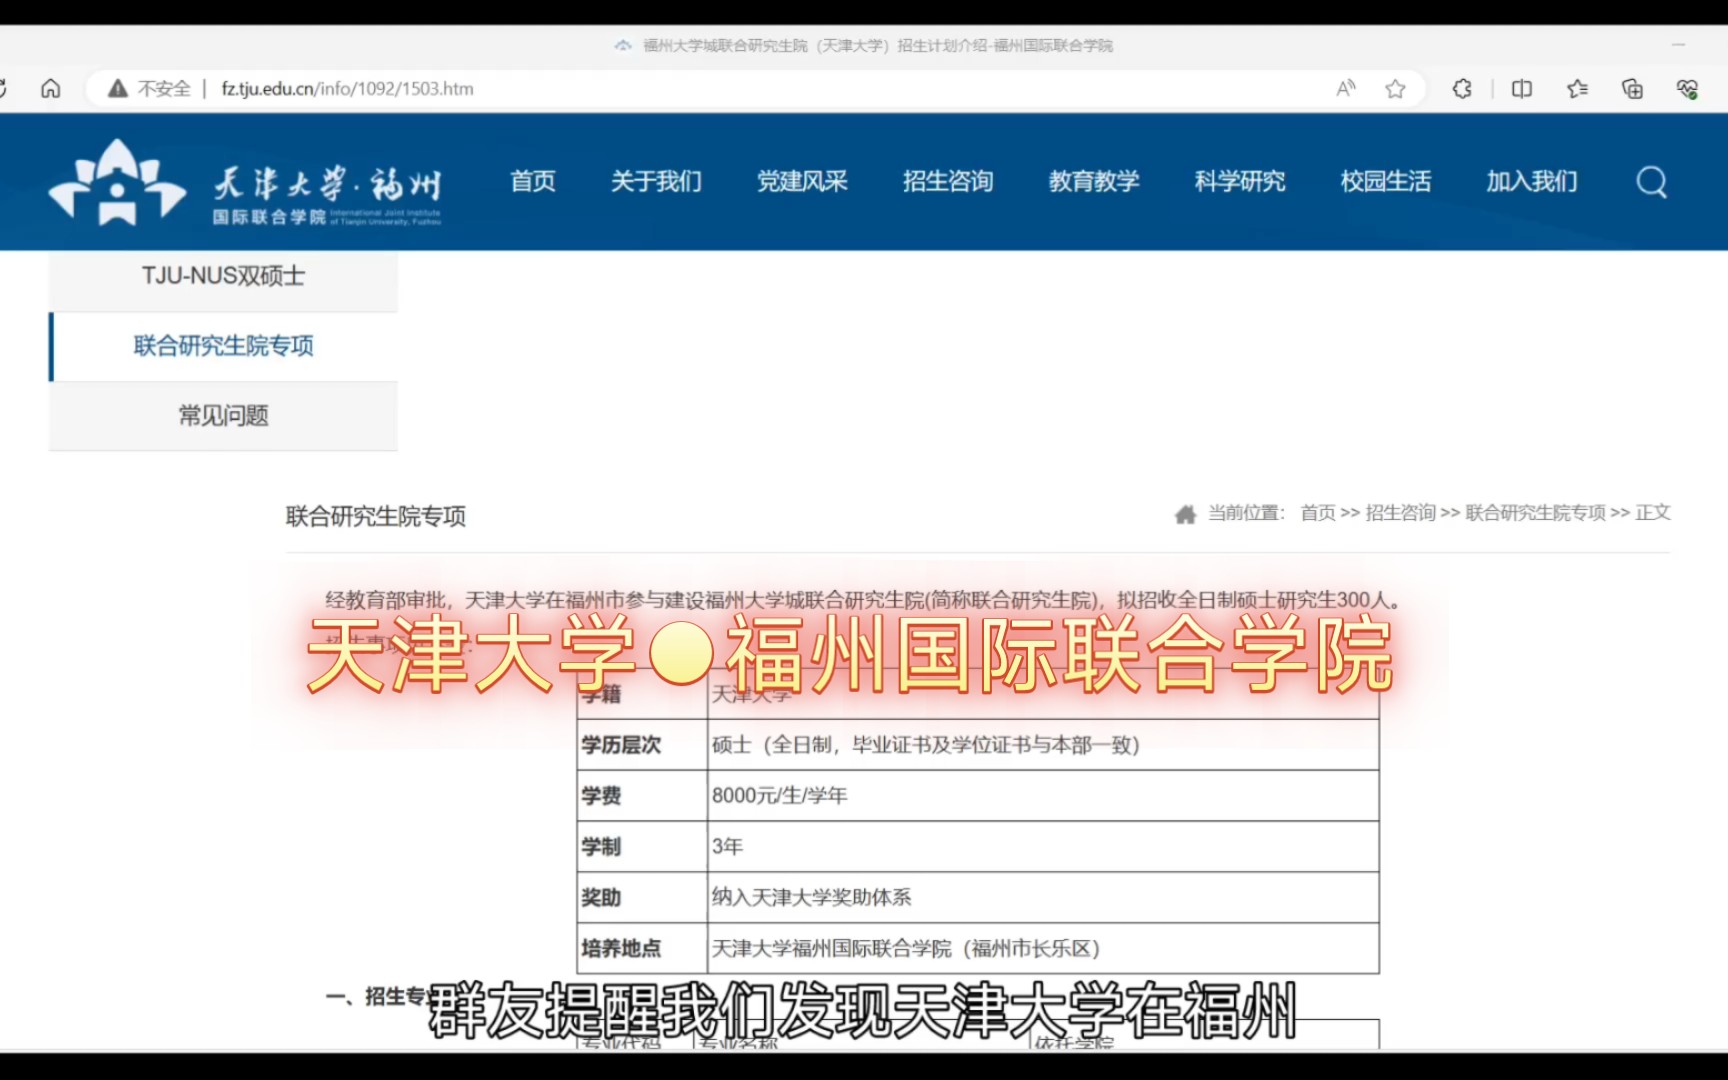Open 关于我们 navigation menu
1728x1080 pixels.
(x=656, y=181)
